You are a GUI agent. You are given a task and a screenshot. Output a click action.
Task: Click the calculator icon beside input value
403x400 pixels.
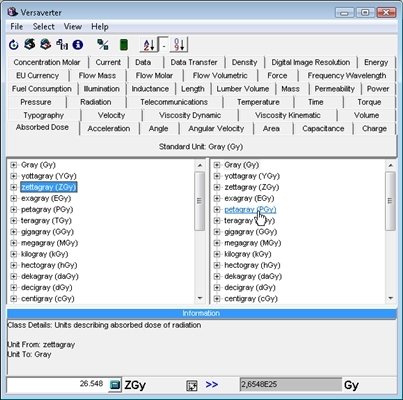(115, 385)
